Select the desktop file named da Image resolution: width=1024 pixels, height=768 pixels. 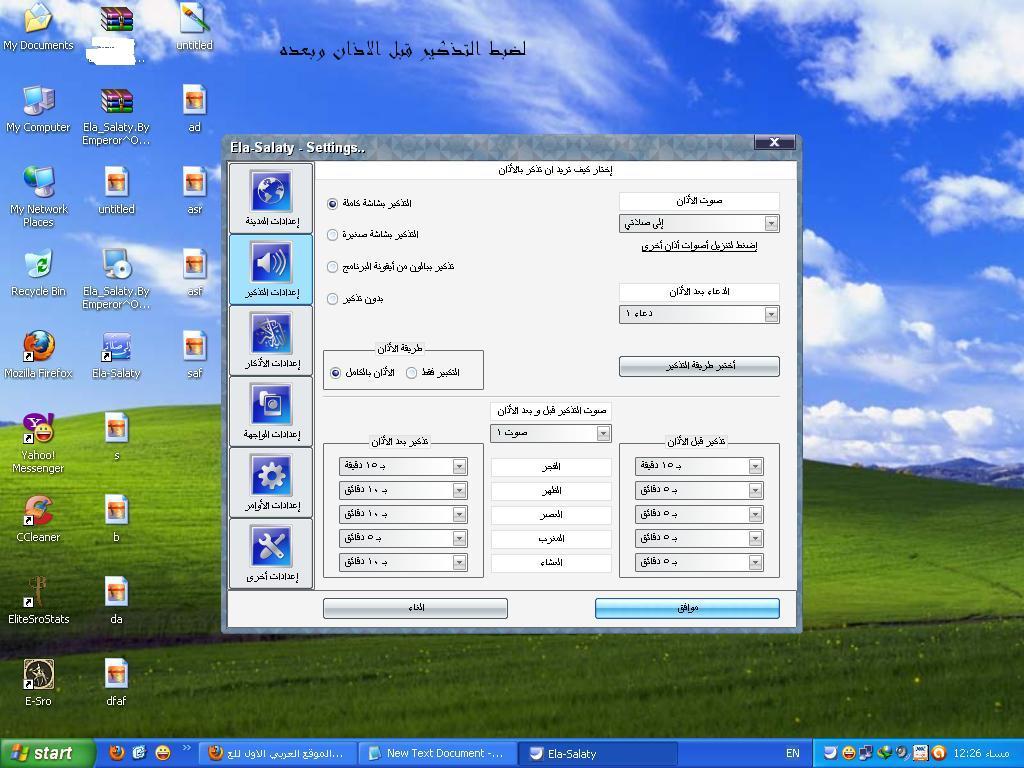tap(116, 600)
